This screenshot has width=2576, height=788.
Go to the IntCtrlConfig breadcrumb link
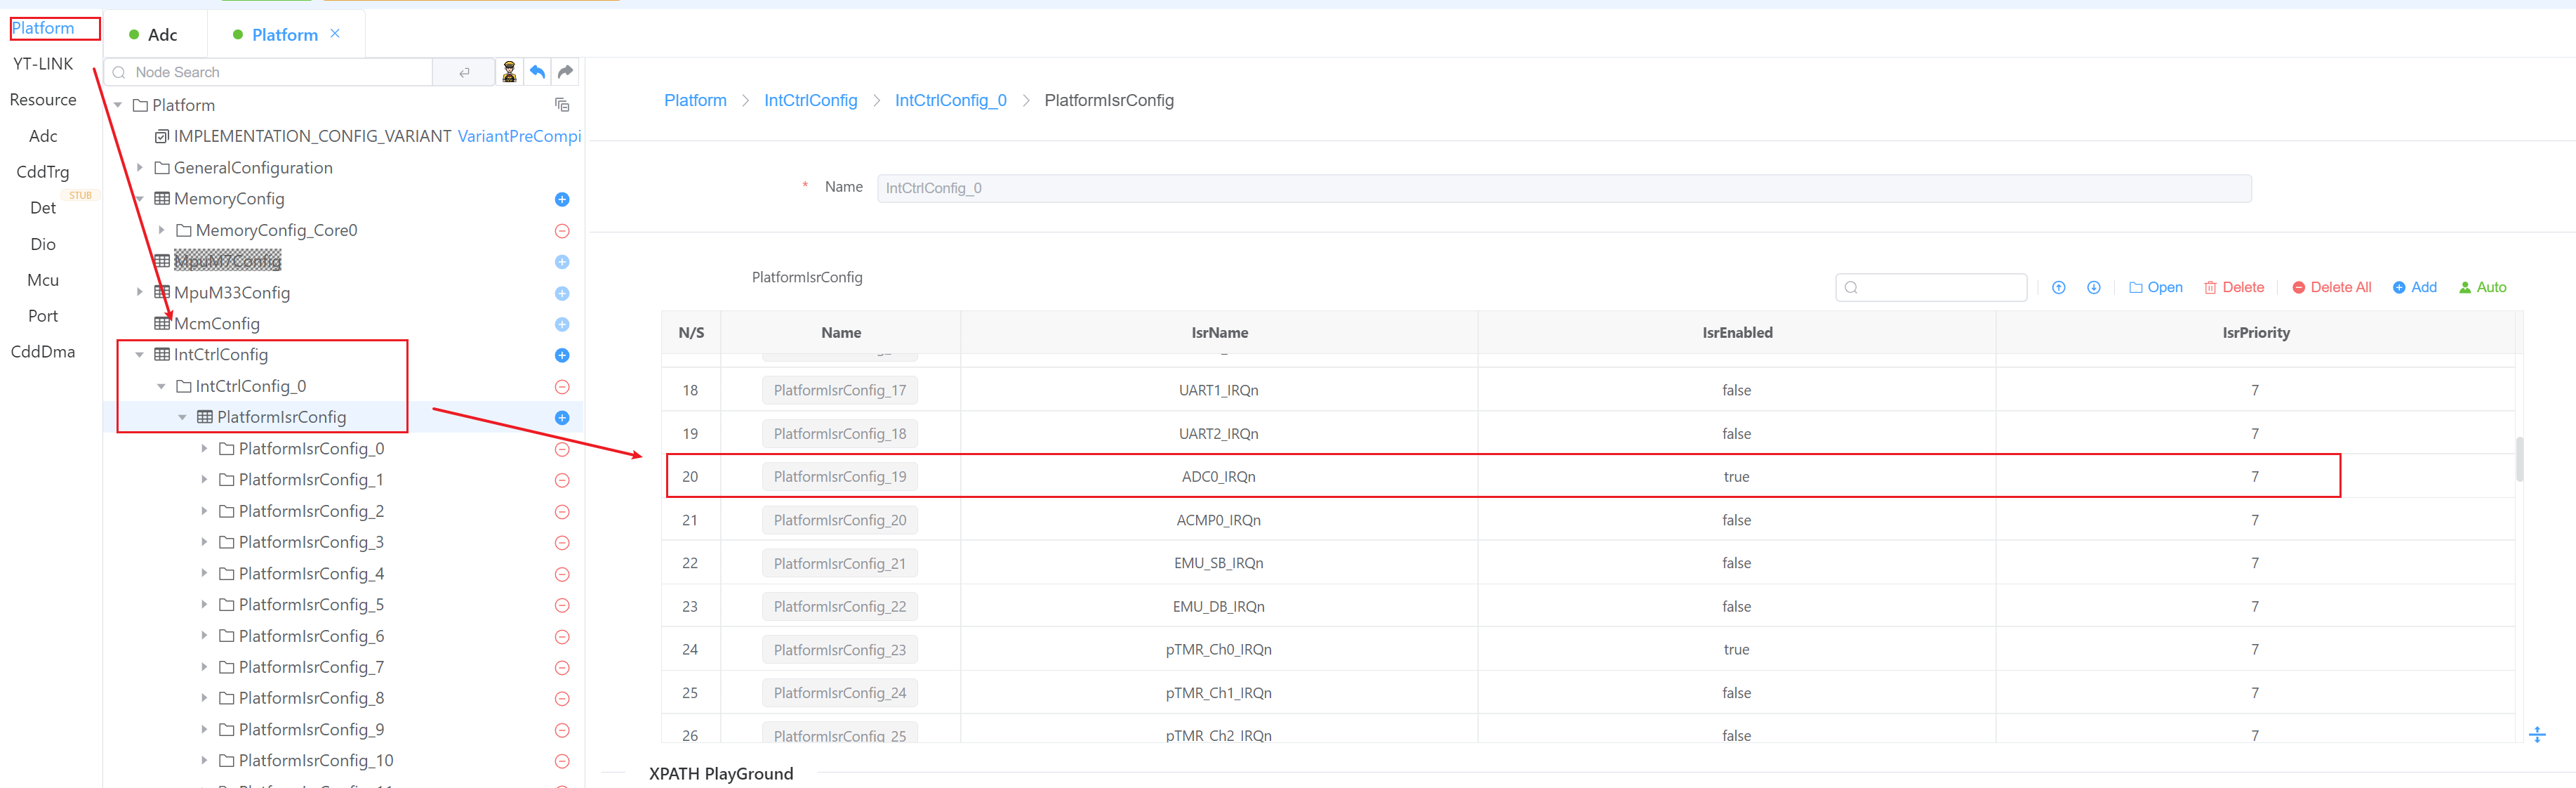[x=811, y=101]
